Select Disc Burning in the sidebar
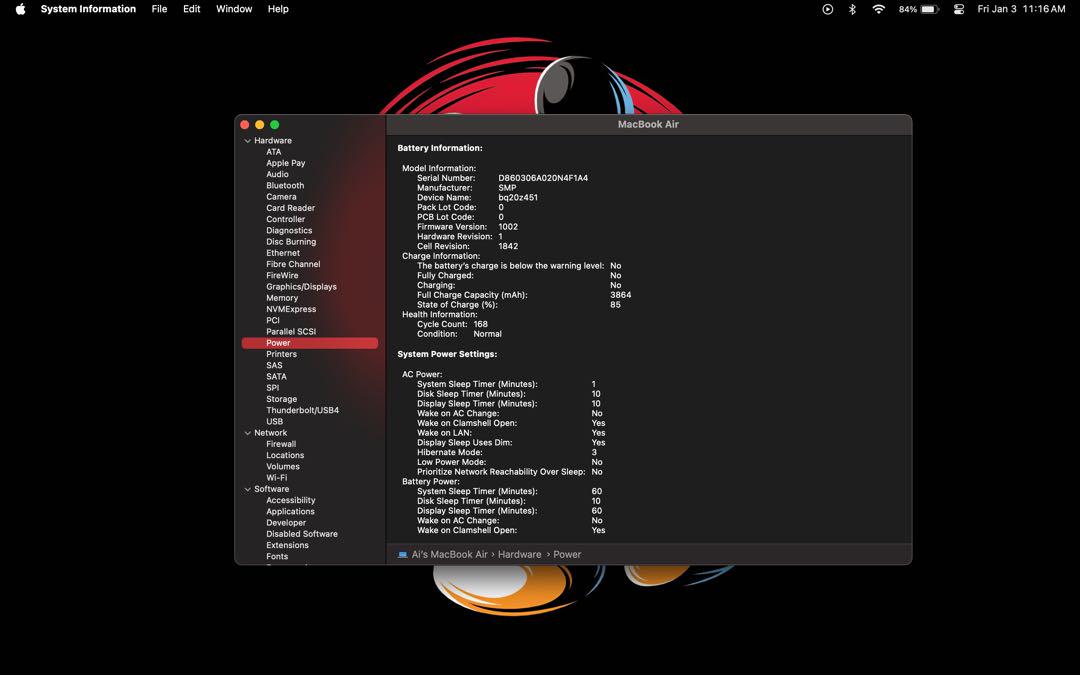 click(x=291, y=242)
